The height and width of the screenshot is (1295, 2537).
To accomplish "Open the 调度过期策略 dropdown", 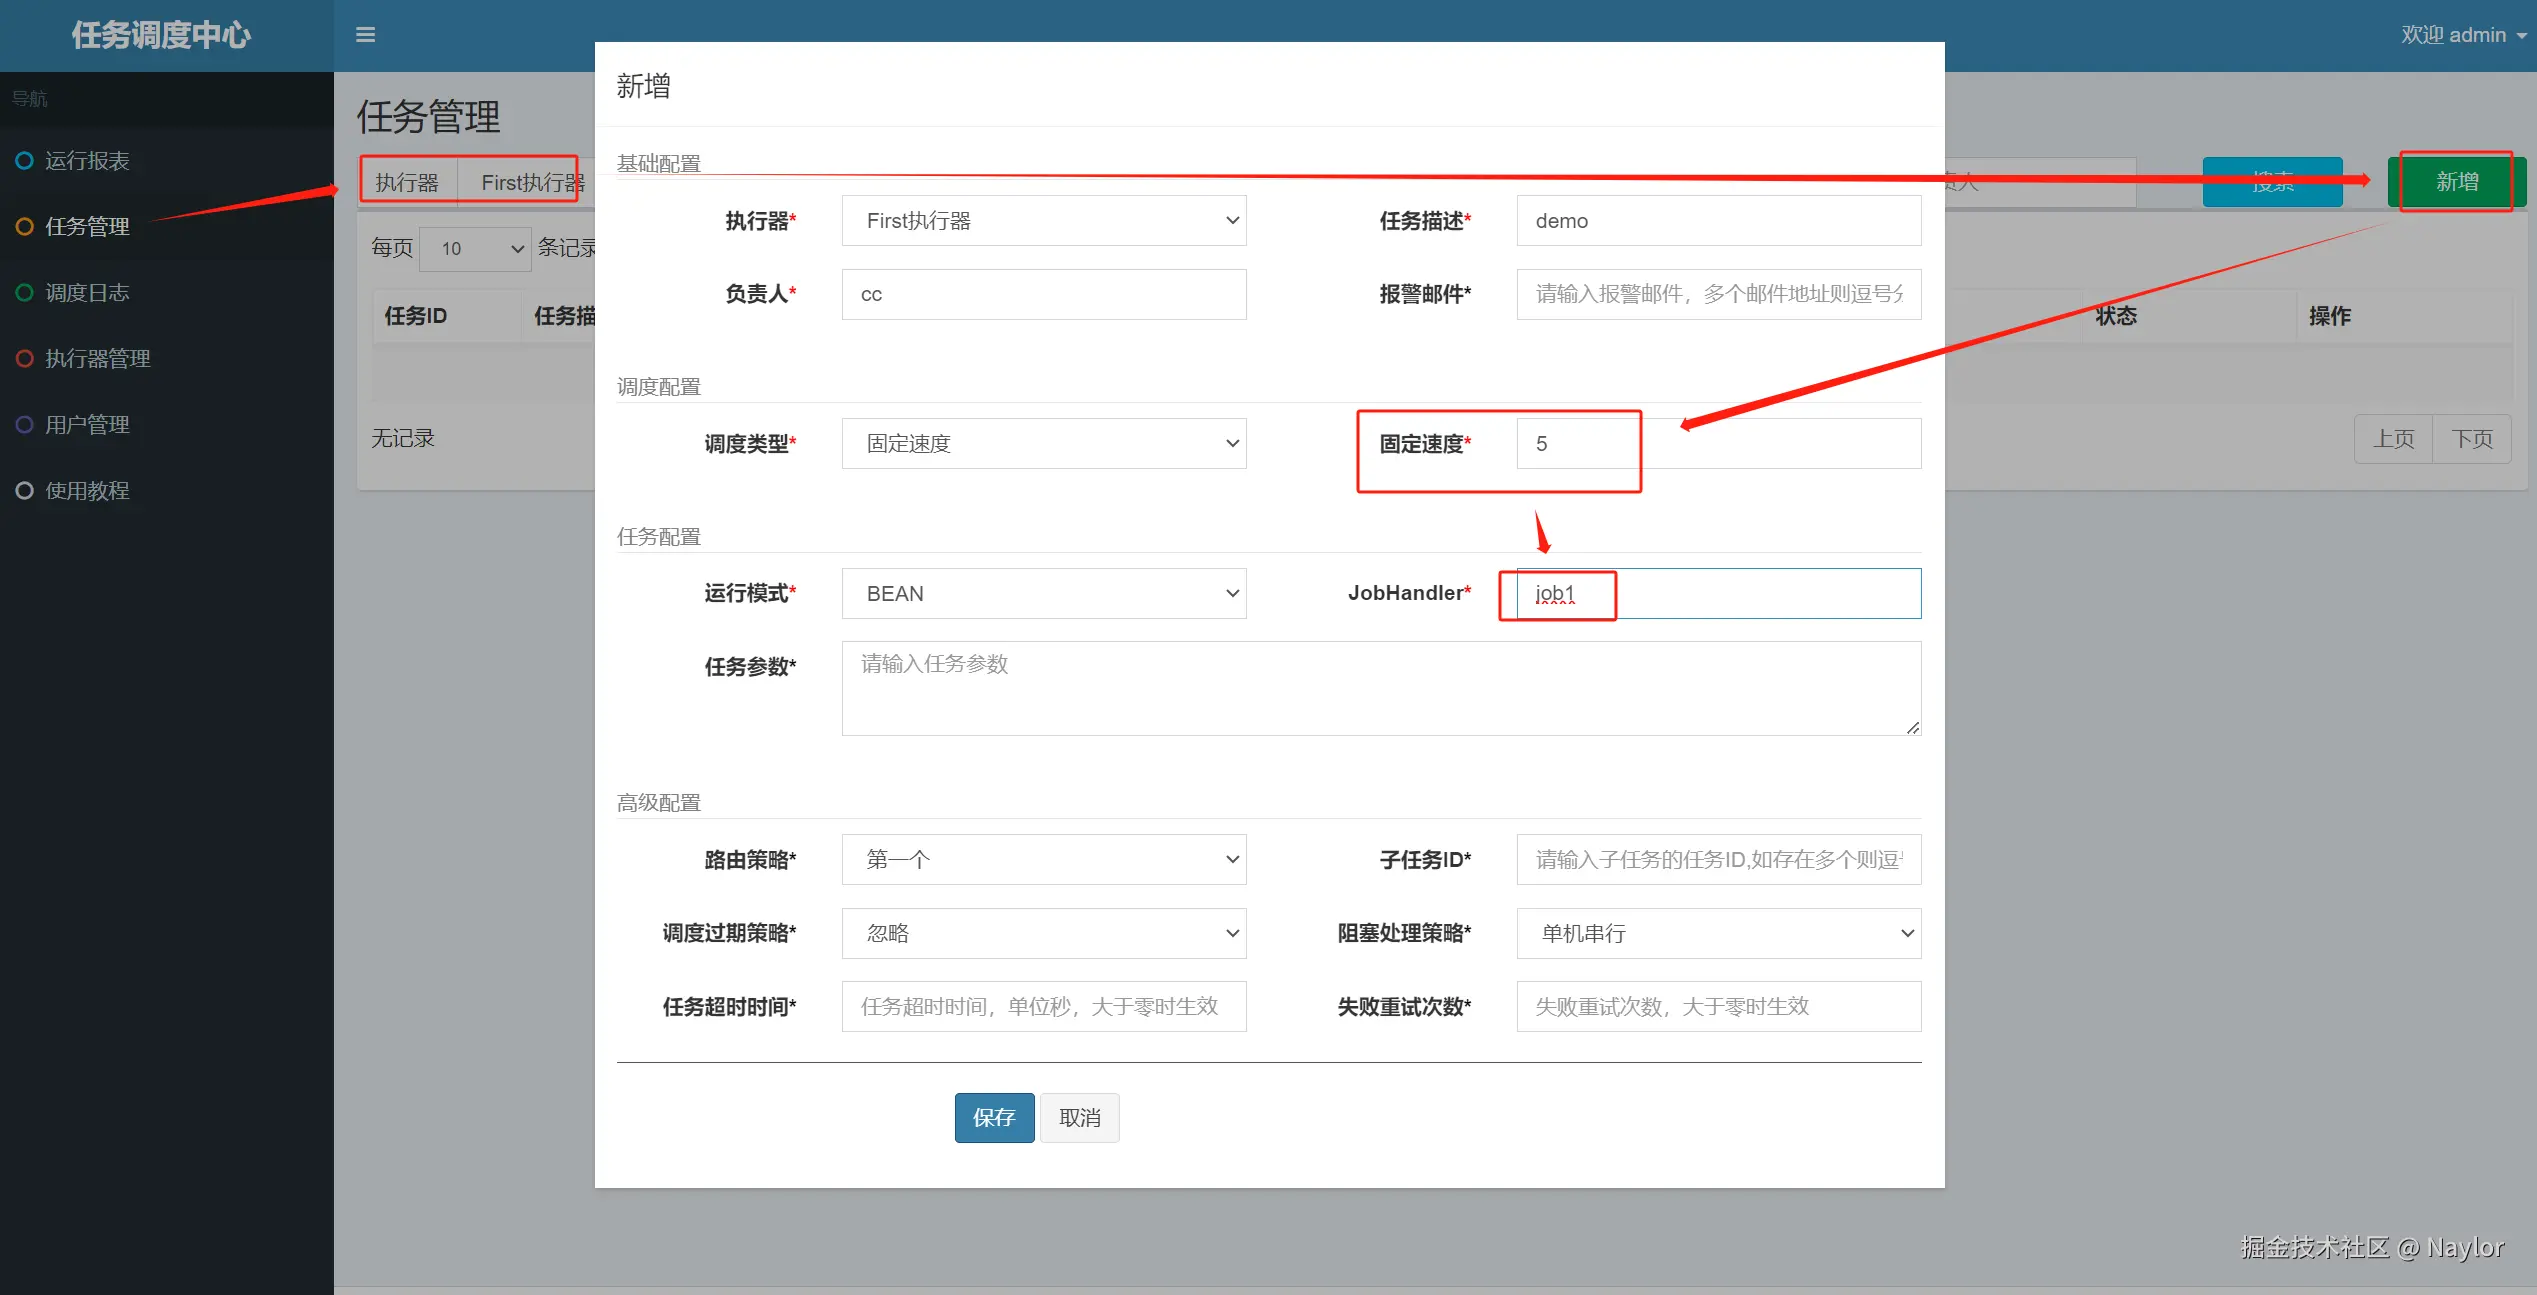I will pos(1043,934).
